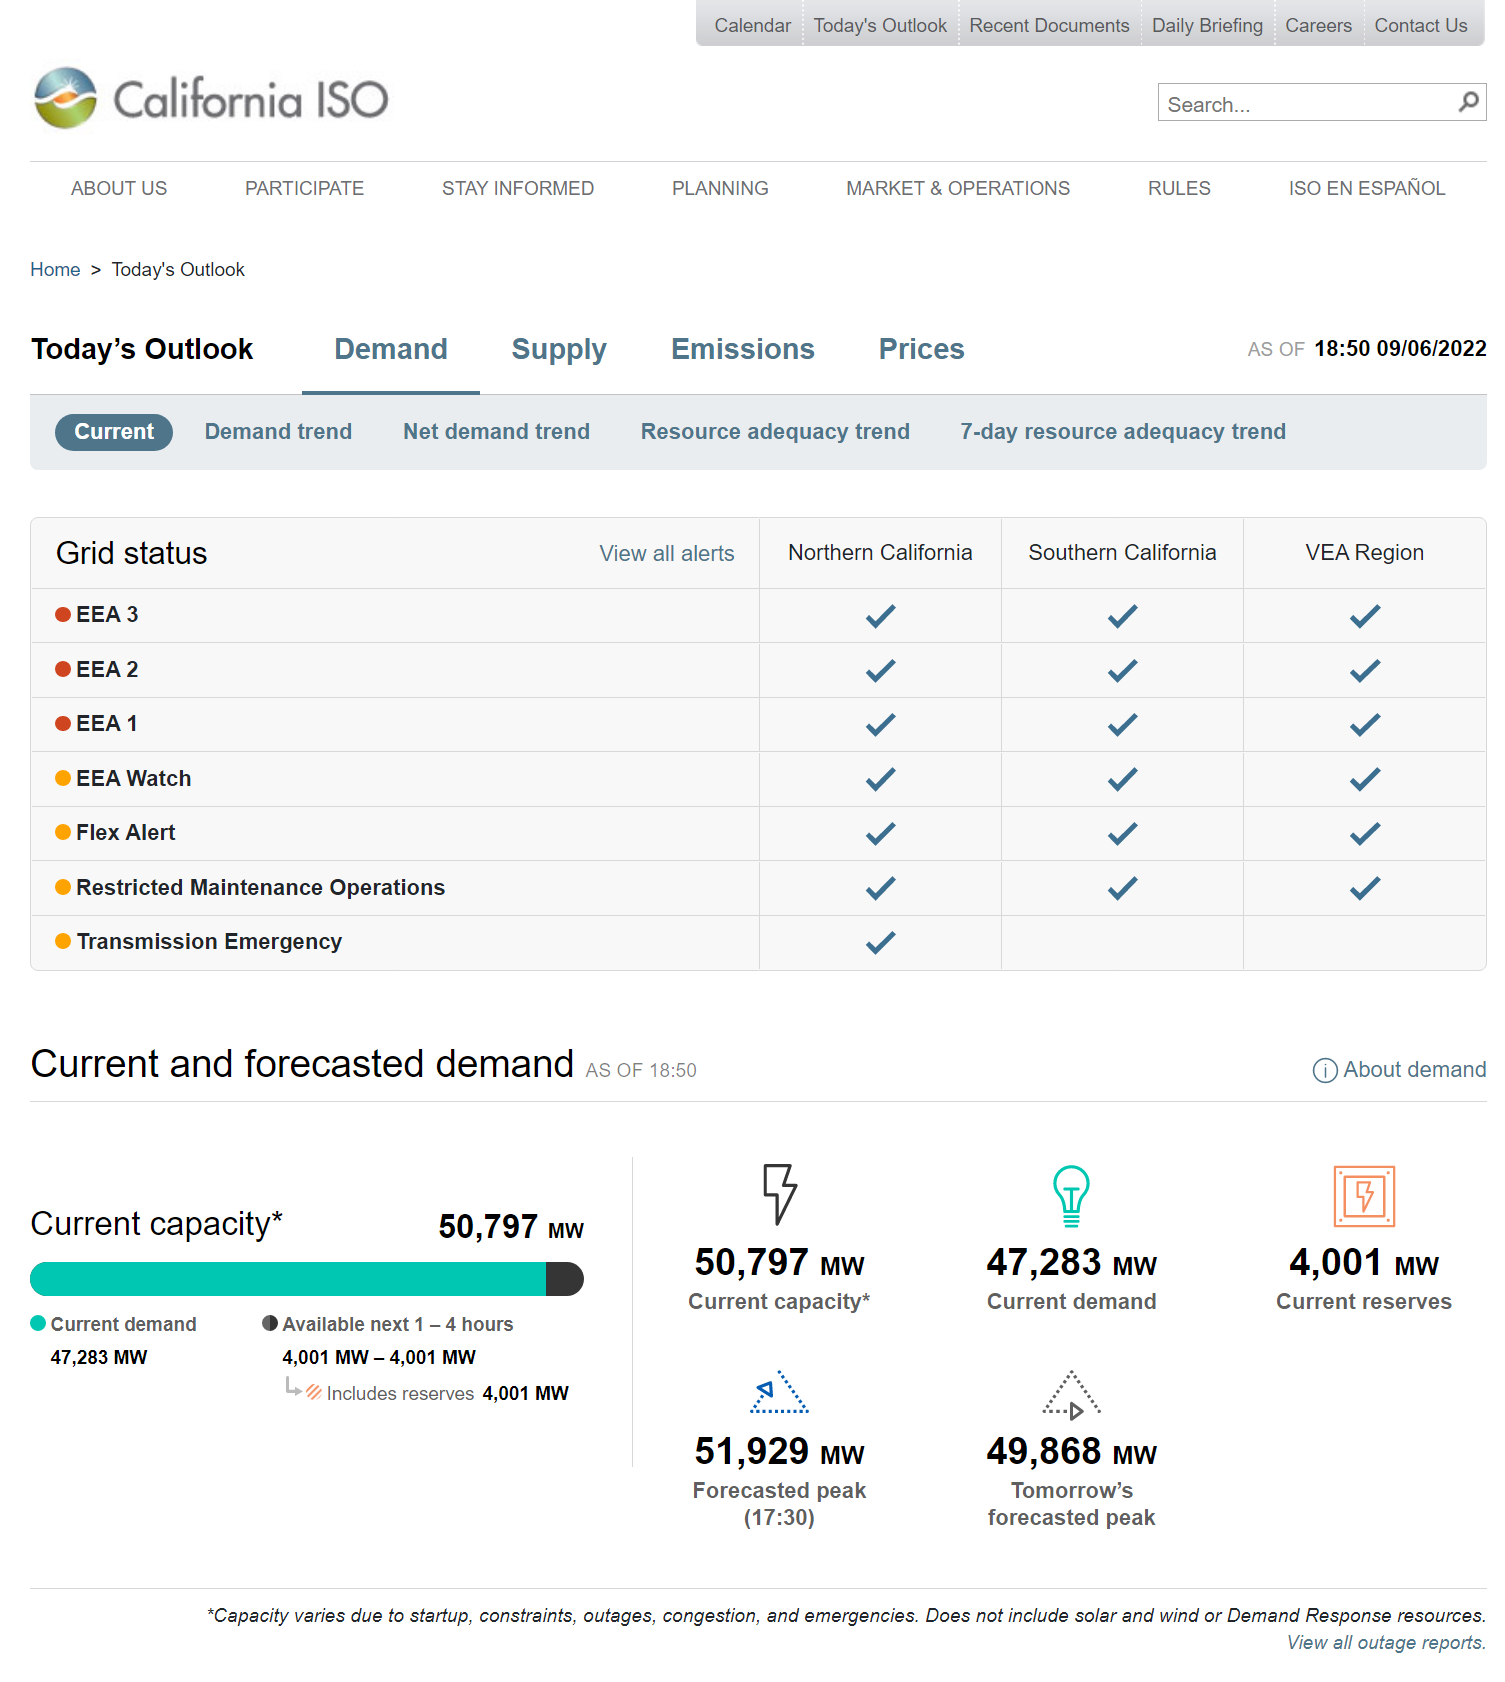
Task: Click the striped Includes reserves legend icon
Action: click(x=314, y=1392)
